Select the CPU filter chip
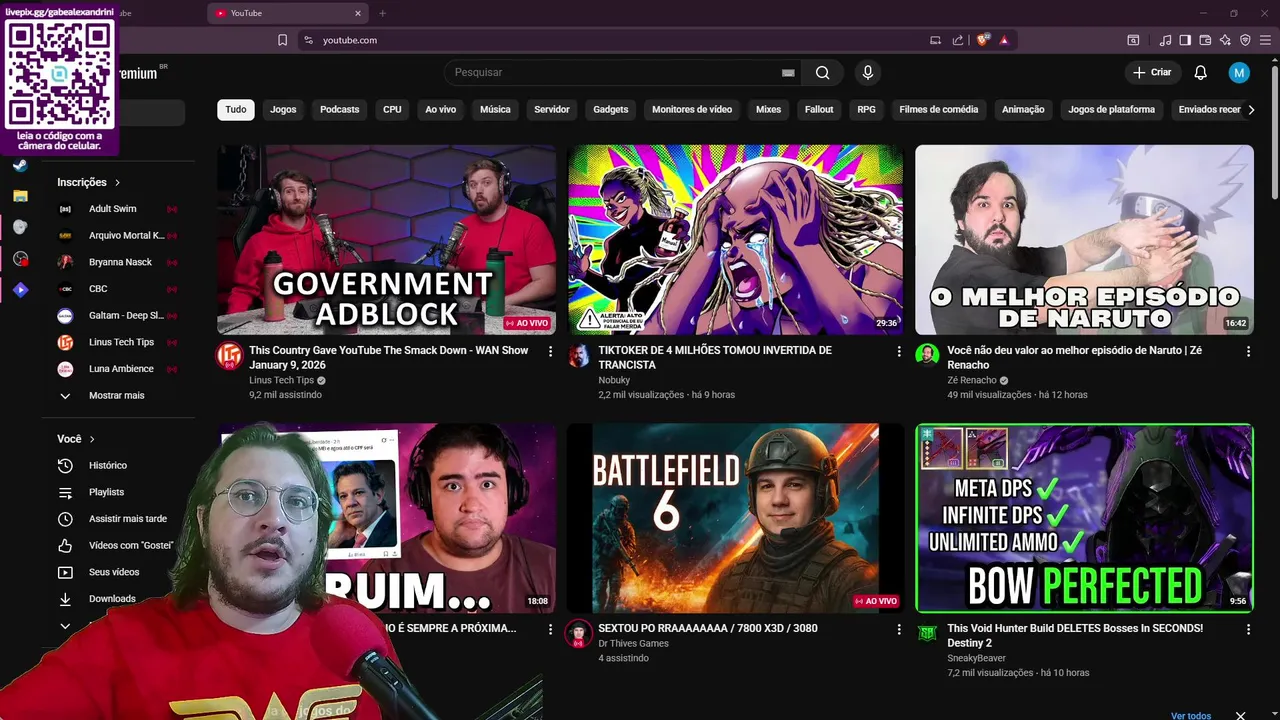 [392, 110]
